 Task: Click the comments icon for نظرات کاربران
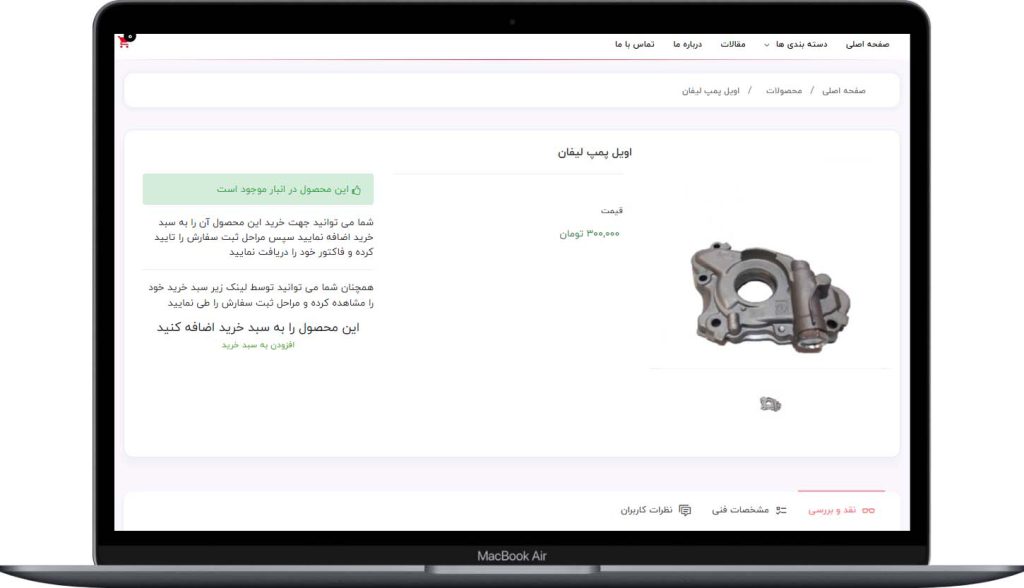[685, 510]
